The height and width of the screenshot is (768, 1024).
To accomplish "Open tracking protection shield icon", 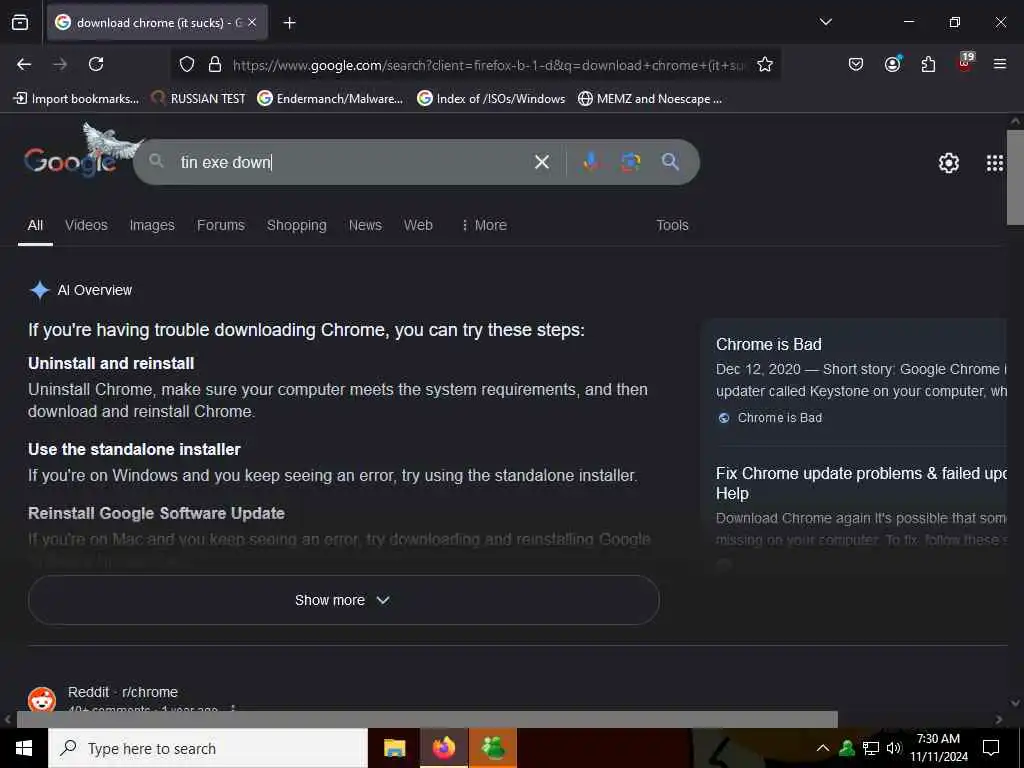I will point(187,65).
